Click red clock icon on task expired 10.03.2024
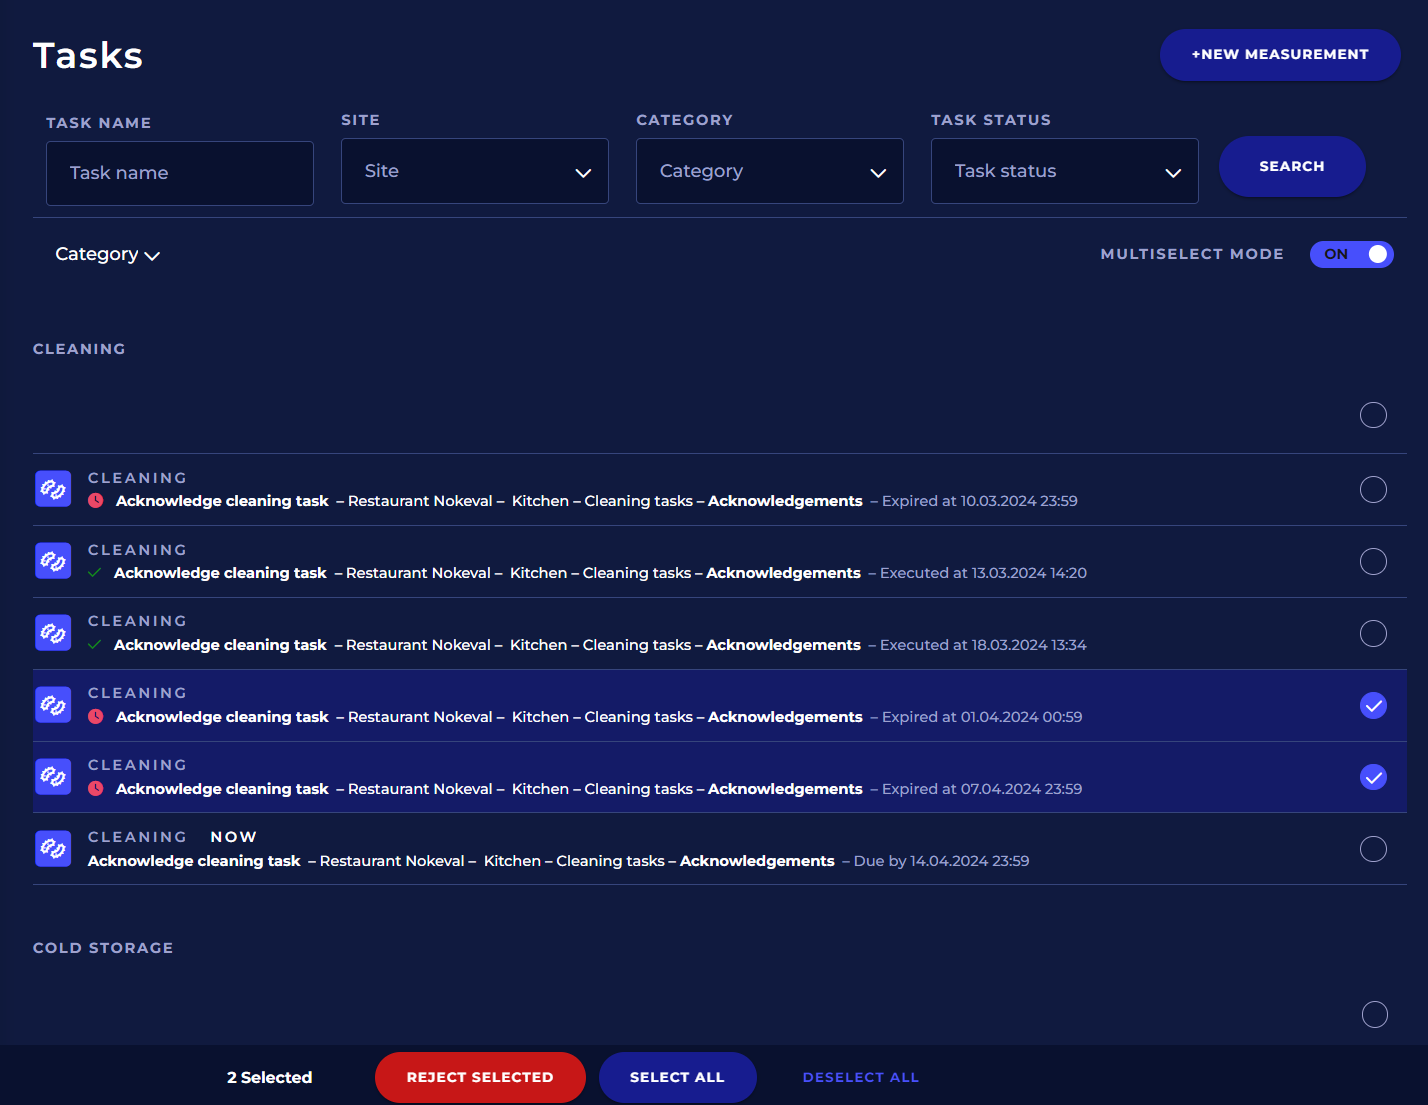 tap(96, 501)
